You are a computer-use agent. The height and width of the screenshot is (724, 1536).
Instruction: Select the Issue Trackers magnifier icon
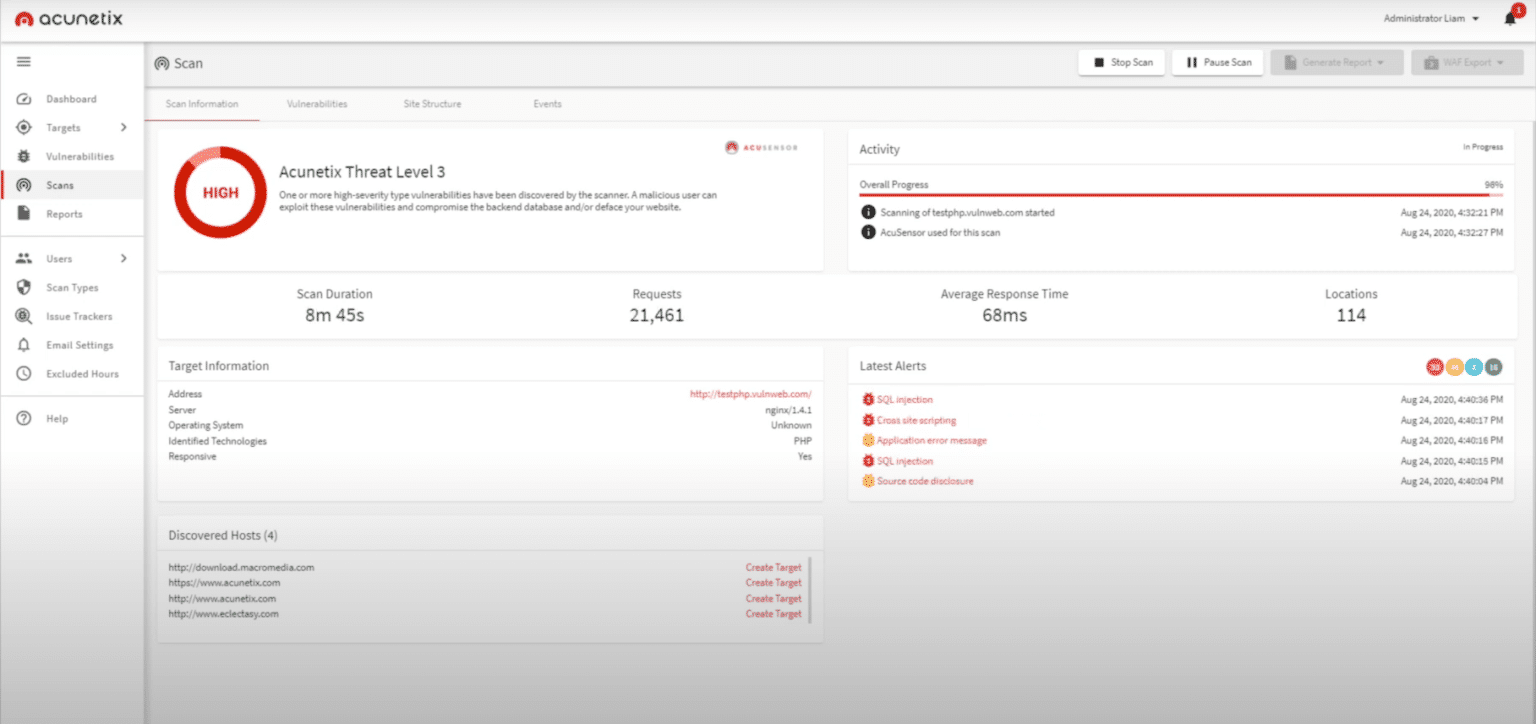[23, 316]
